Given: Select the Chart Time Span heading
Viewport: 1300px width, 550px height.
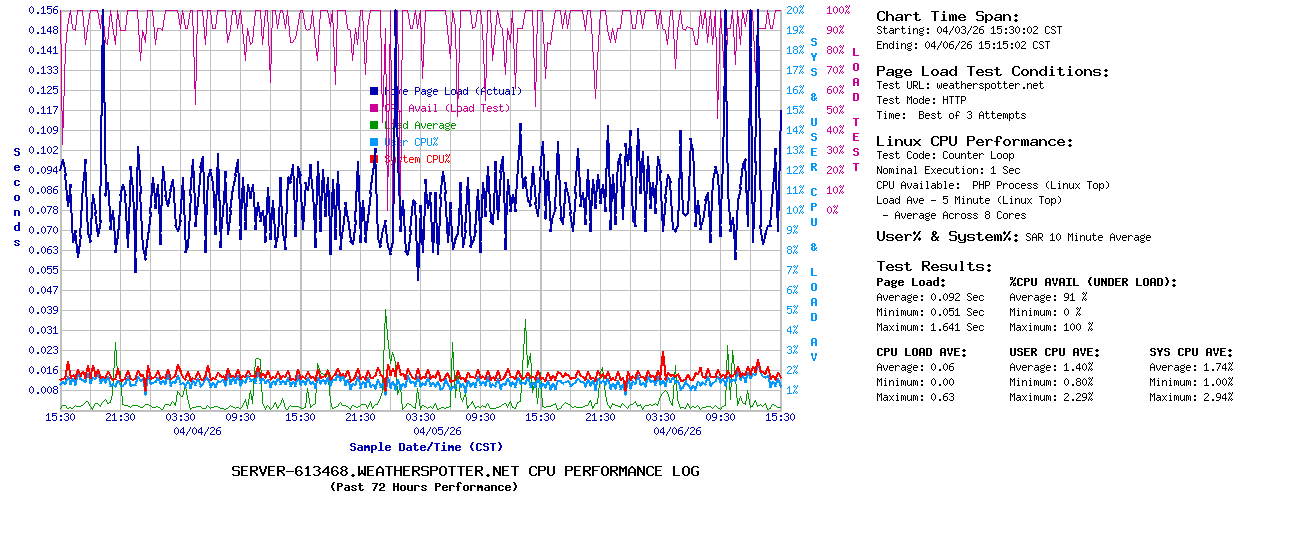Looking at the screenshot, I should pyautogui.click(x=947, y=16).
